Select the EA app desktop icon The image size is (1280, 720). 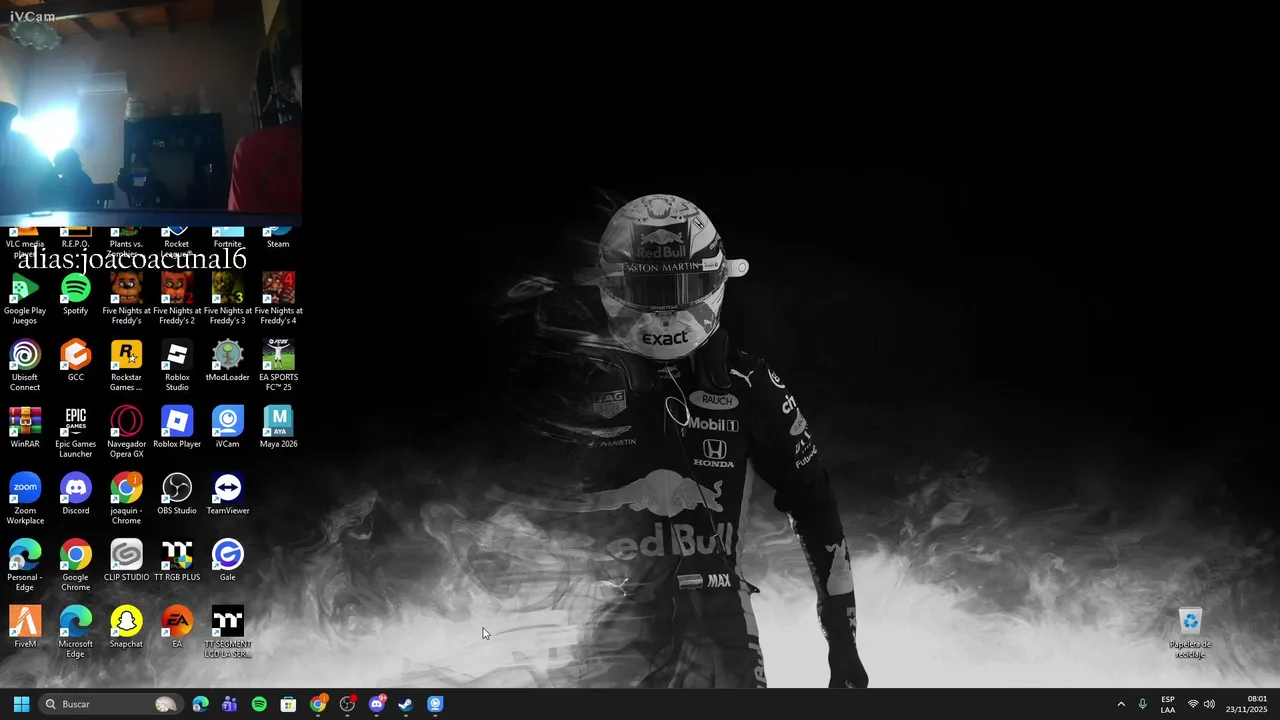(x=177, y=628)
